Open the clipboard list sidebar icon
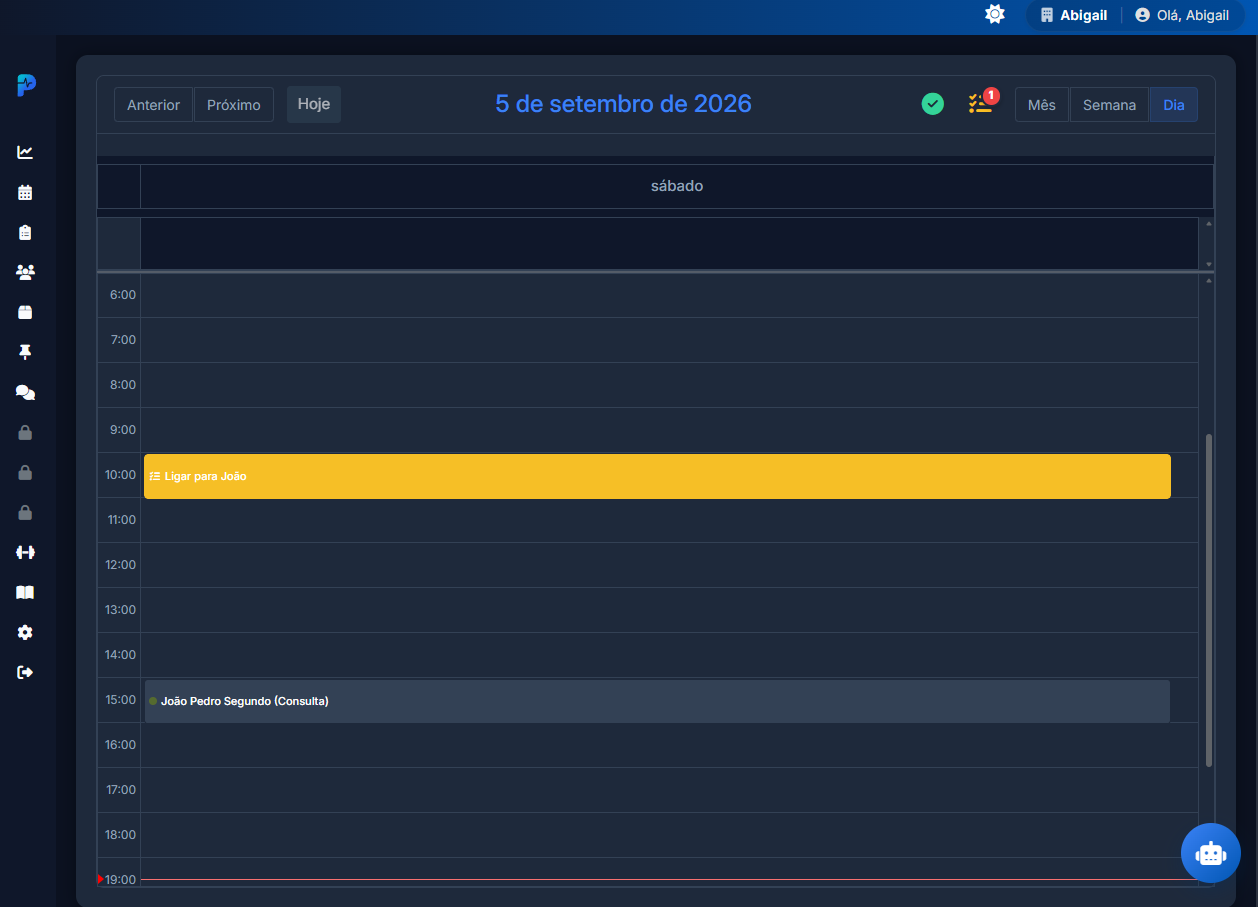Screen dimensions: 1258x907 point(25,232)
